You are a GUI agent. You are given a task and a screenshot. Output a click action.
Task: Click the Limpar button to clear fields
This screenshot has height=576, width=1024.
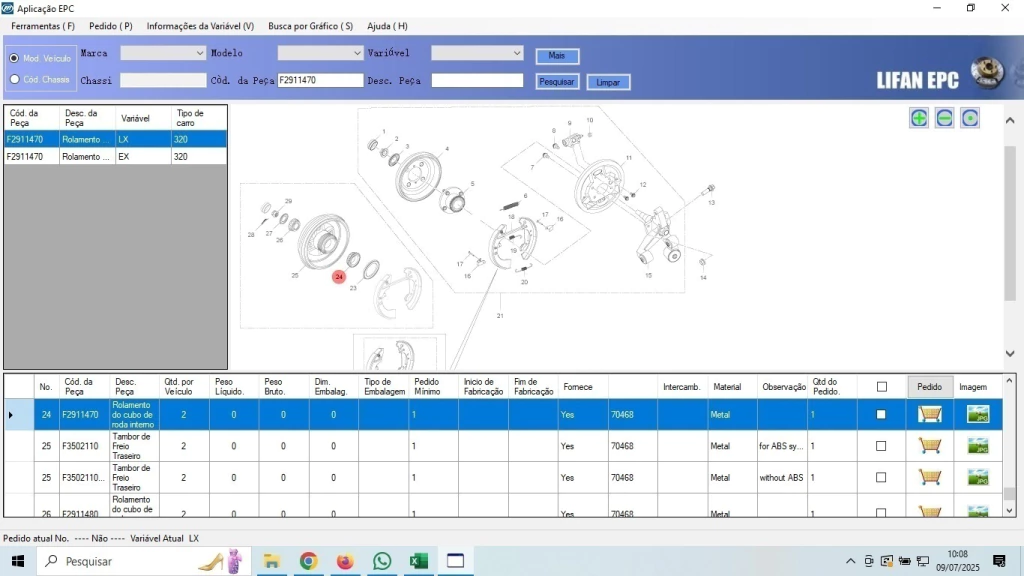coord(608,82)
